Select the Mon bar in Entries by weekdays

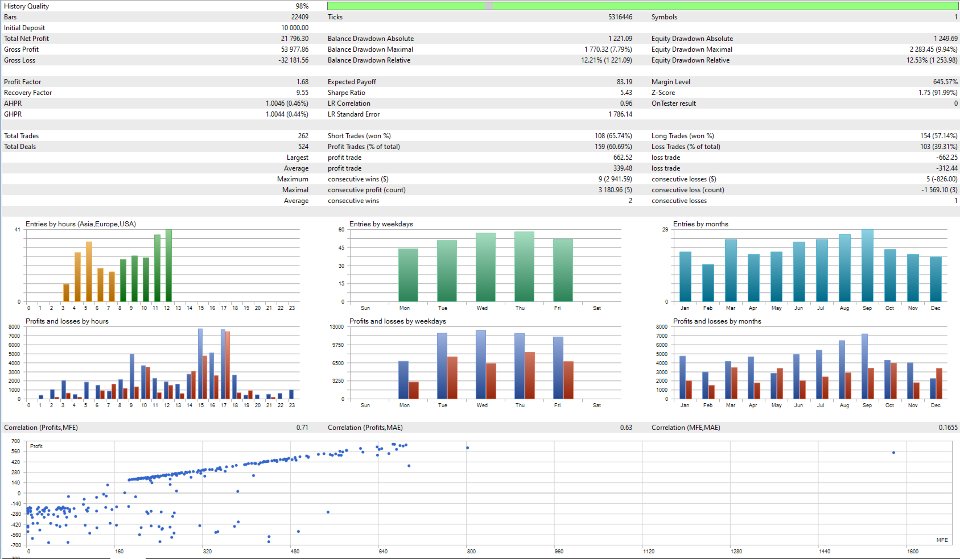coord(408,275)
